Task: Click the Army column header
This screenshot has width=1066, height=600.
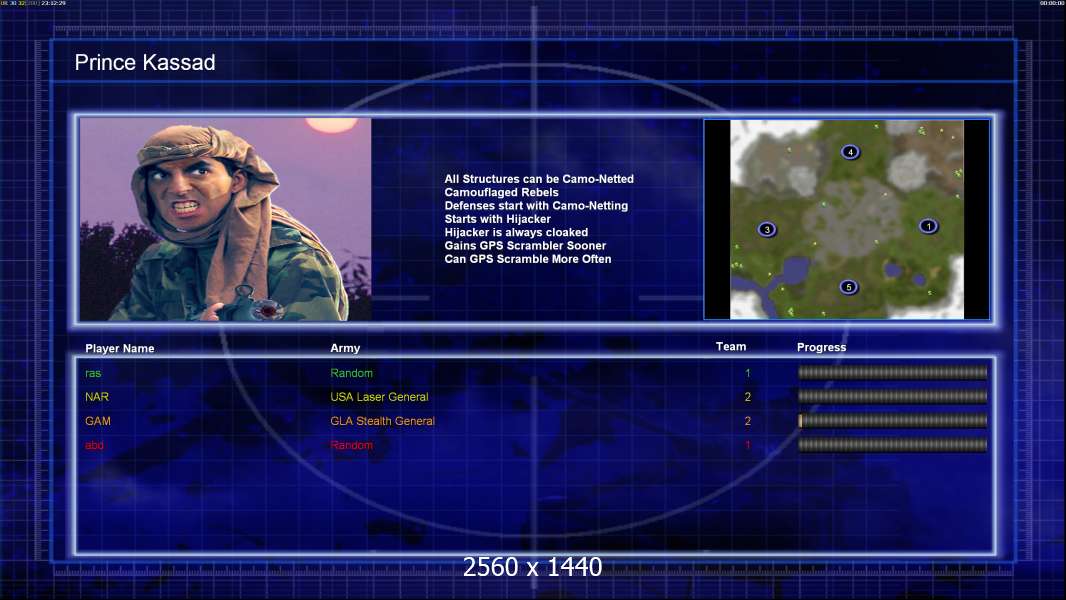Action: click(x=345, y=348)
